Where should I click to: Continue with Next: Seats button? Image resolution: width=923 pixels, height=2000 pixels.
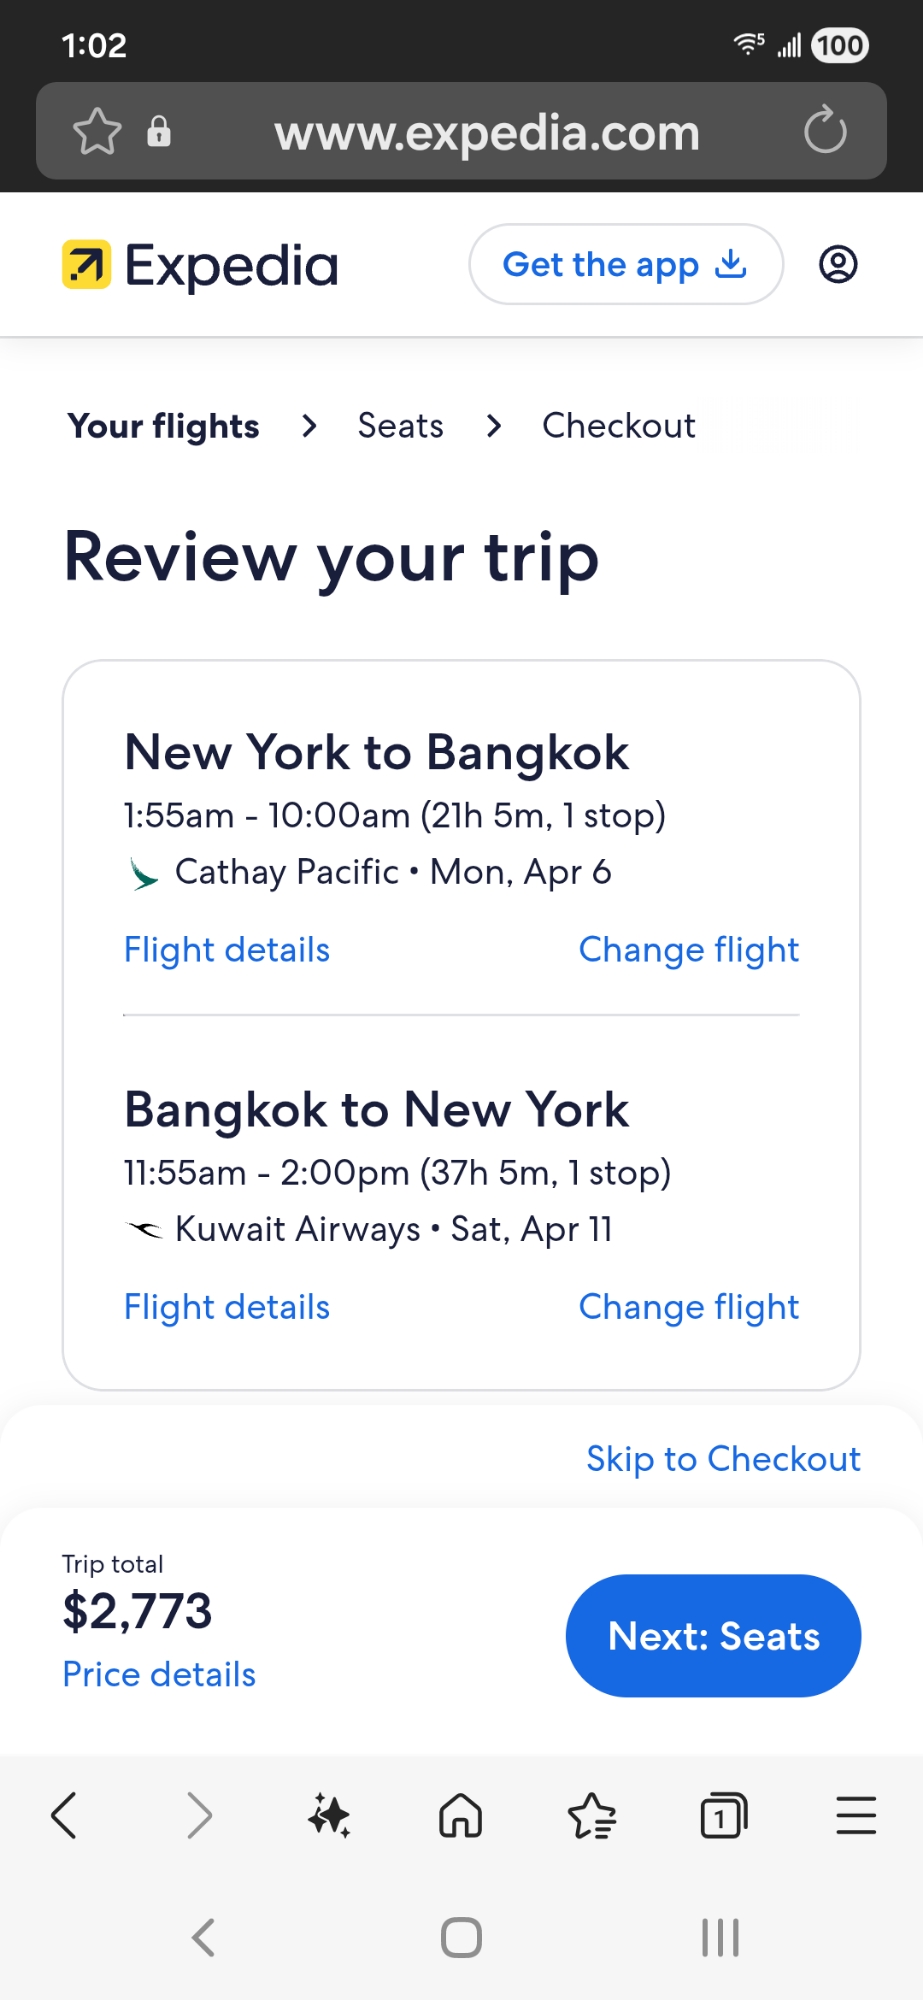point(713,1636)
